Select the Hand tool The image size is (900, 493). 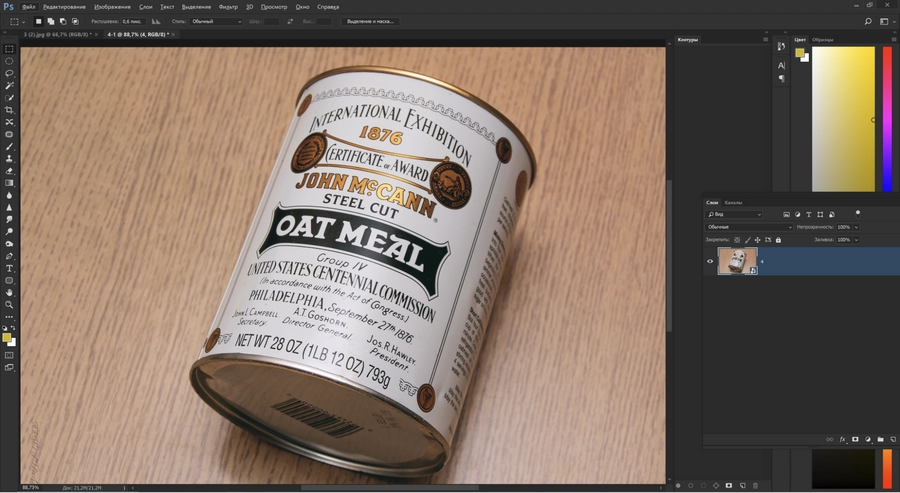pos(9,293)
